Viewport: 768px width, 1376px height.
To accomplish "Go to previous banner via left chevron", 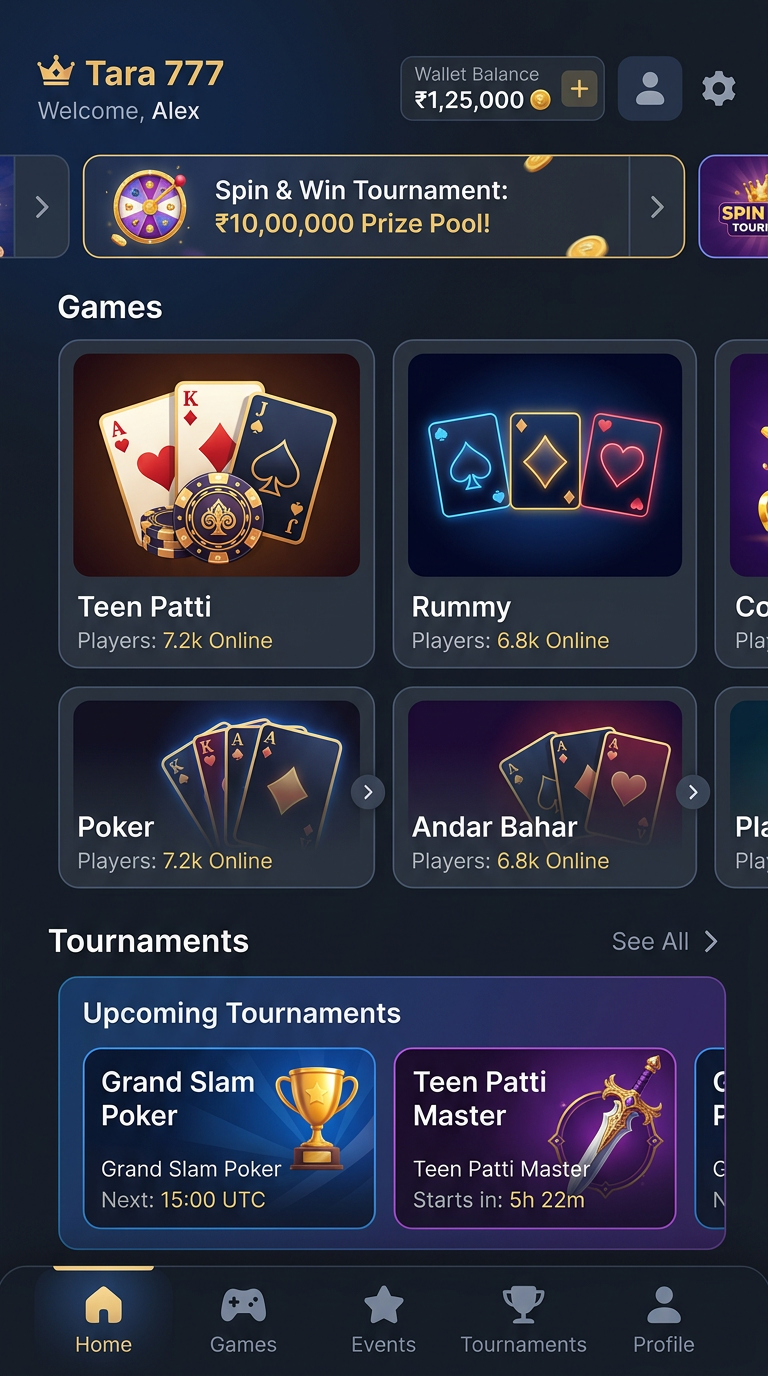I will click(x=42, y=207).
